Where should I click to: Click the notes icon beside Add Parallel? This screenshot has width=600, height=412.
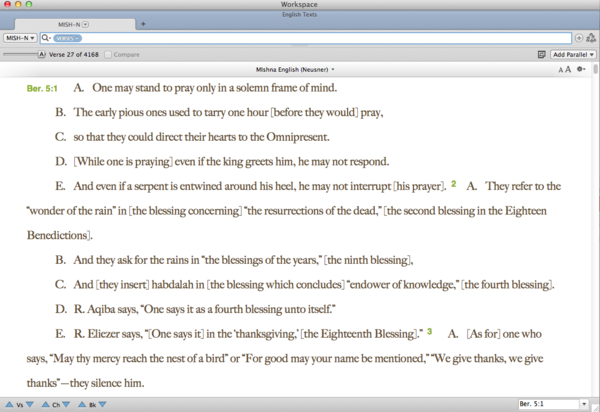coord(541,54)
